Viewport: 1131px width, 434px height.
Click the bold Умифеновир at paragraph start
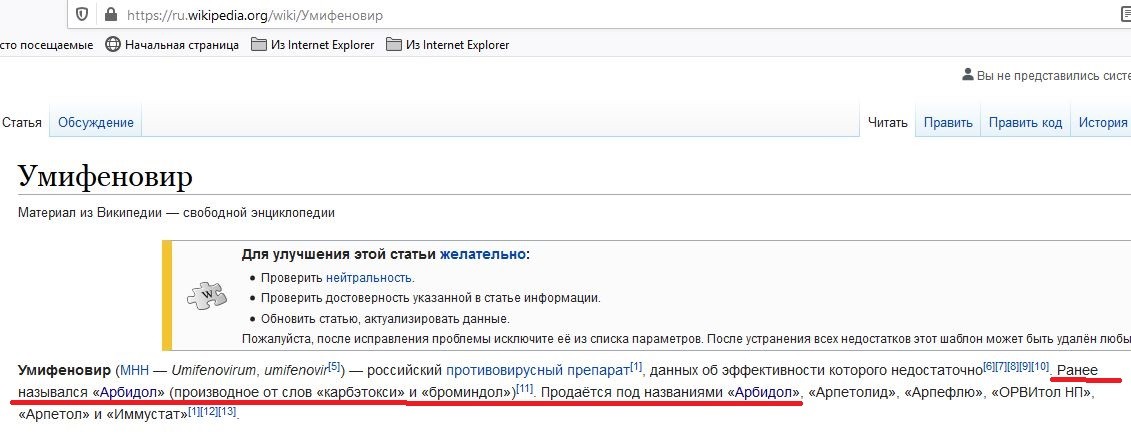63,371
